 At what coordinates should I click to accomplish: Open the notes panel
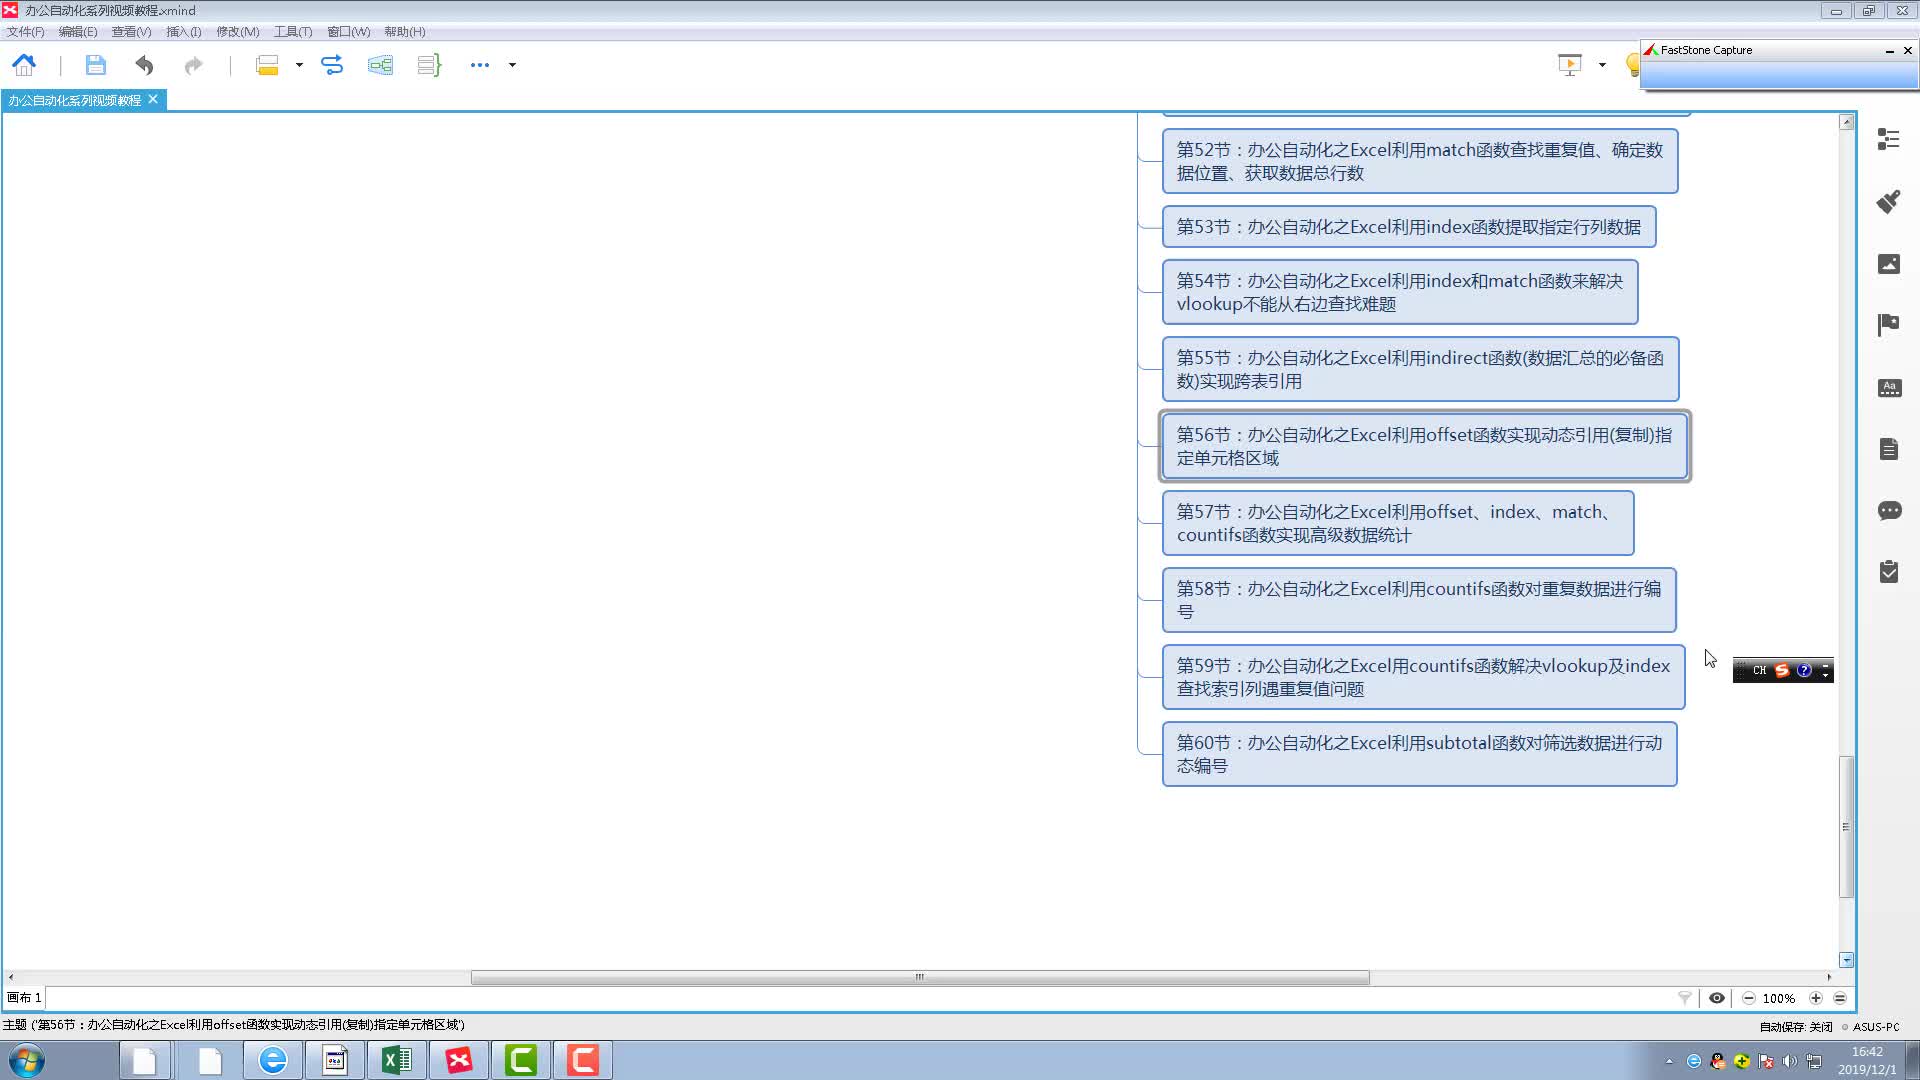(x=1888, y=448)
